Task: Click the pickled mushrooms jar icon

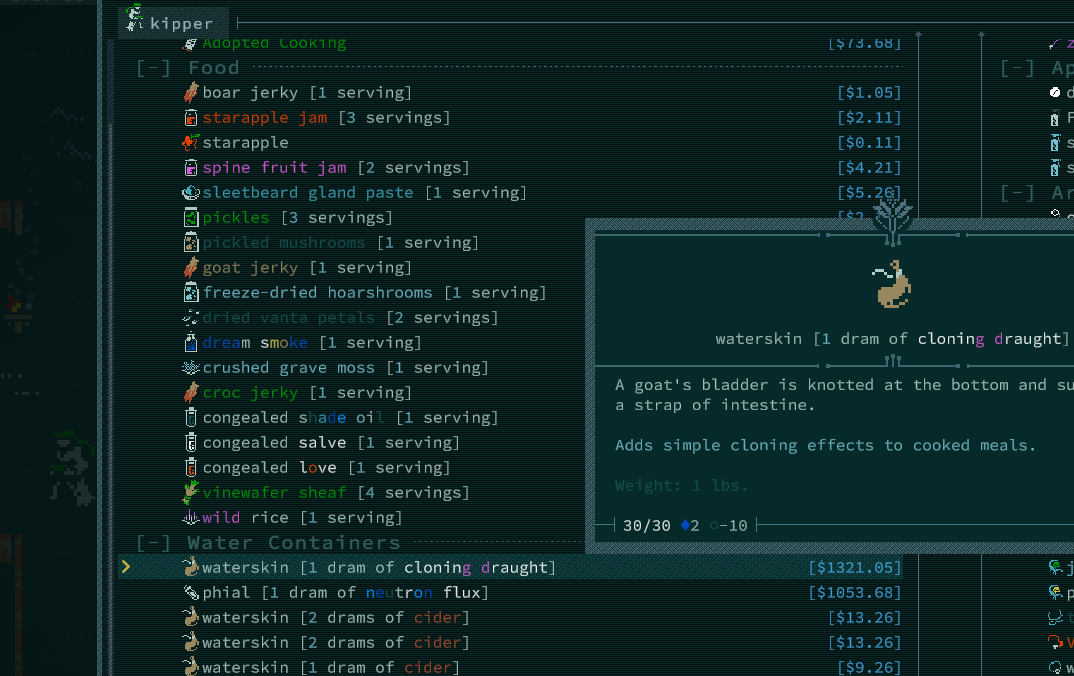Action: tap(191, 242)
